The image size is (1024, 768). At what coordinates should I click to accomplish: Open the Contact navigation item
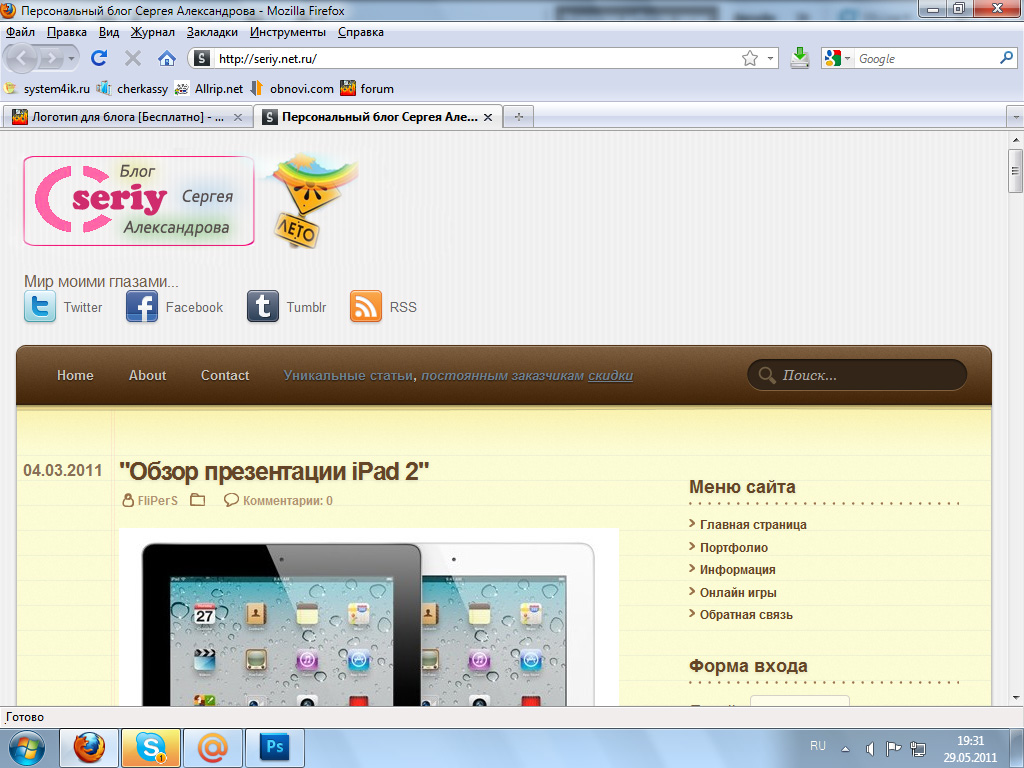225,376
